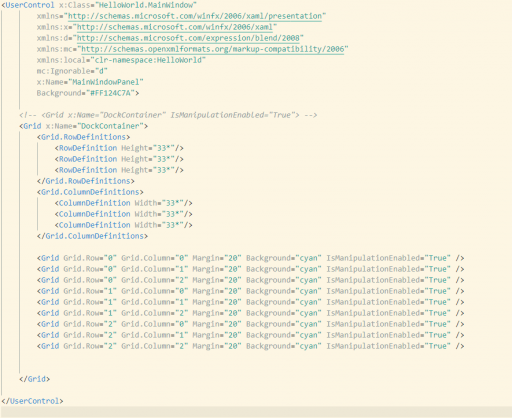Viewport: 512px width, 418px height.
Task: Click the opening Grid.ColumnDefinitions tag
Action: pyautogui.click(x=90, y=192)
